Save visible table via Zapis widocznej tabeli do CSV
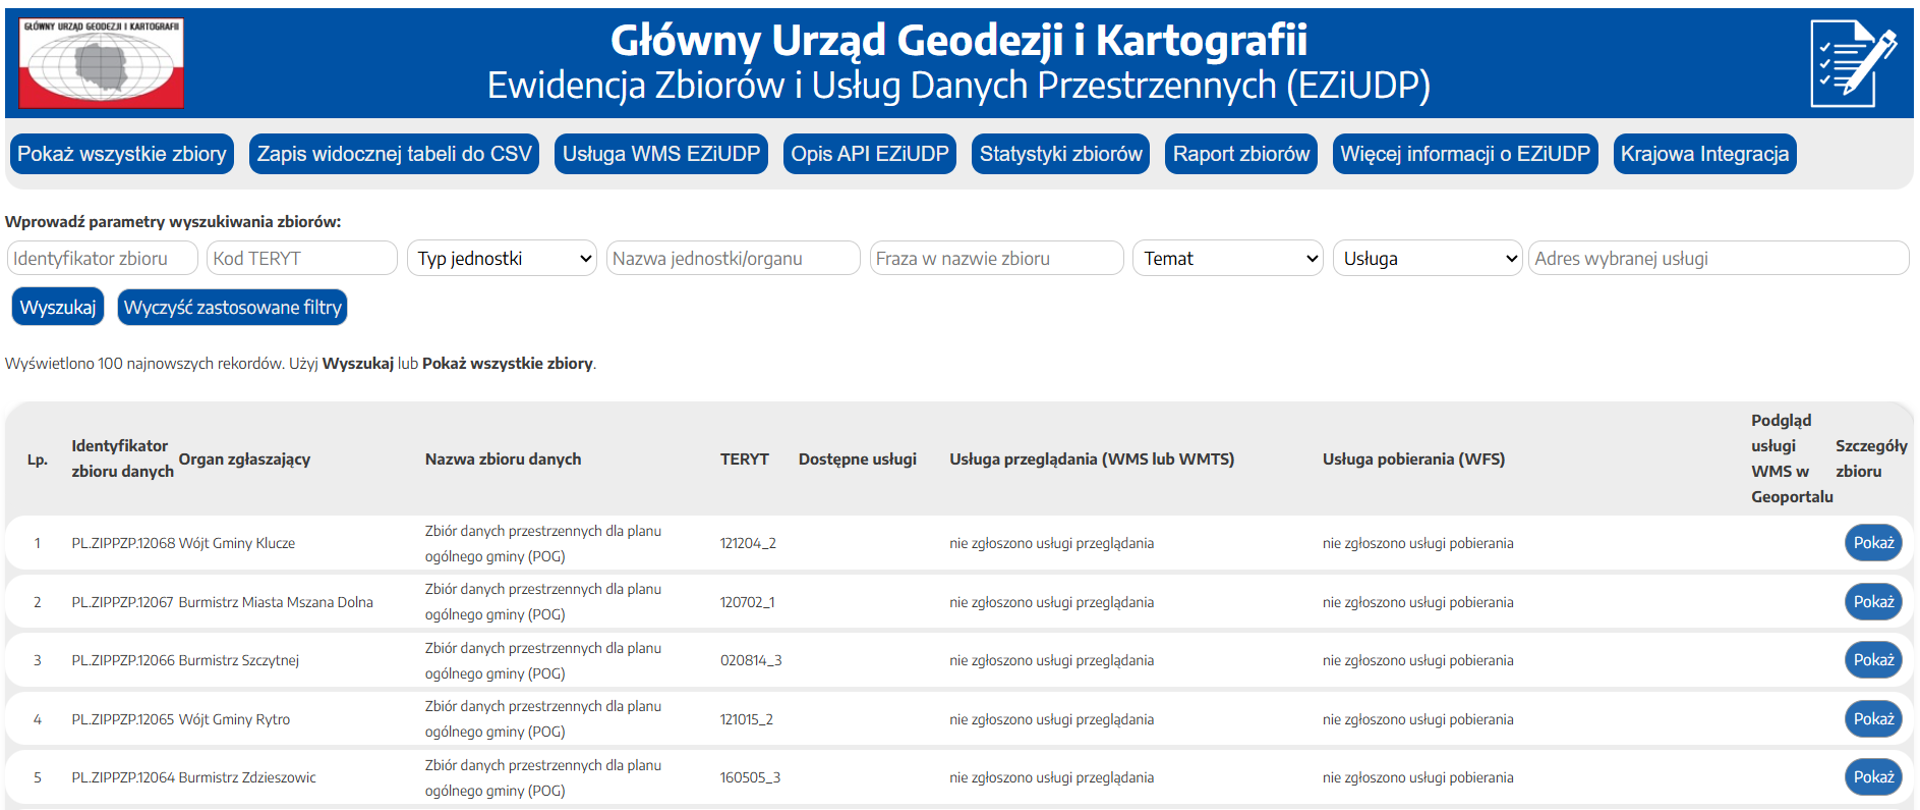This screenshot has height=810, width=1920. click(x=394, y=154)
